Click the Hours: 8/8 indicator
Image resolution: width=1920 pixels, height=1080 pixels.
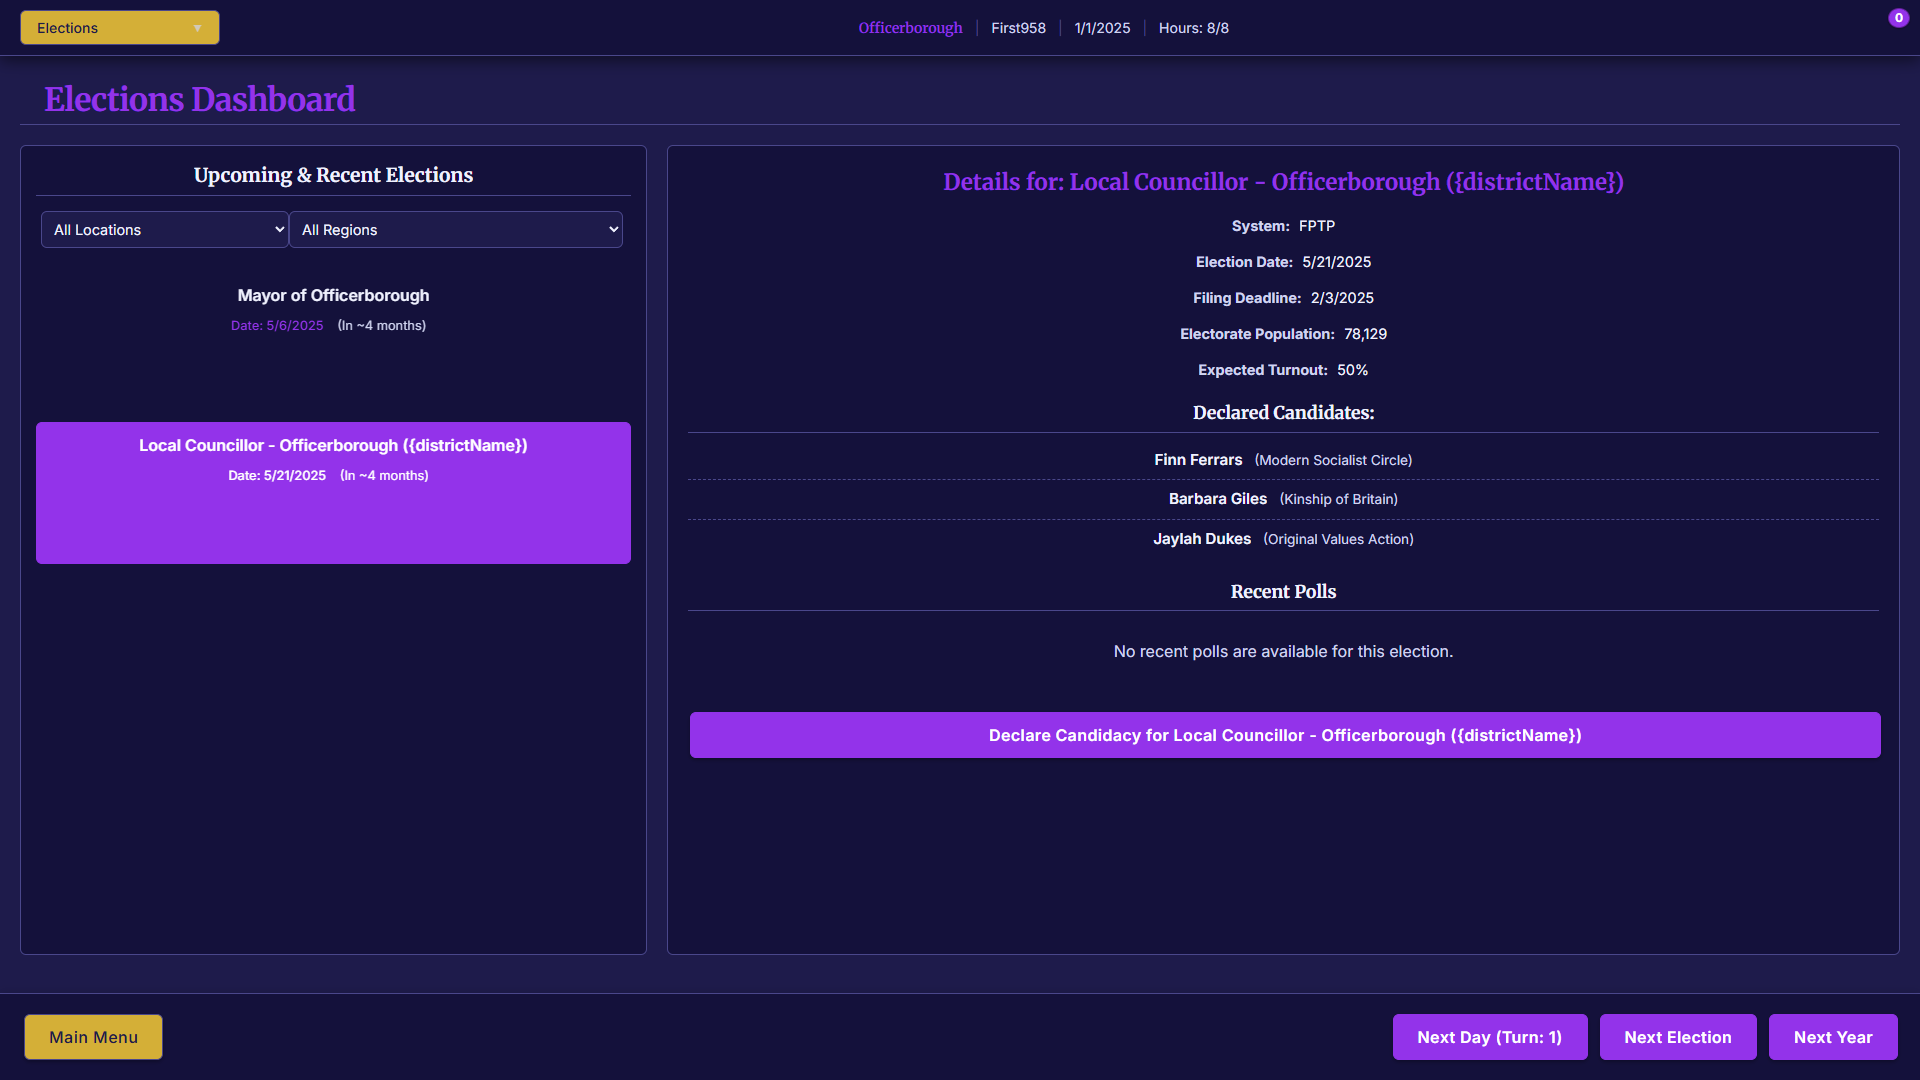[1193, 28]
